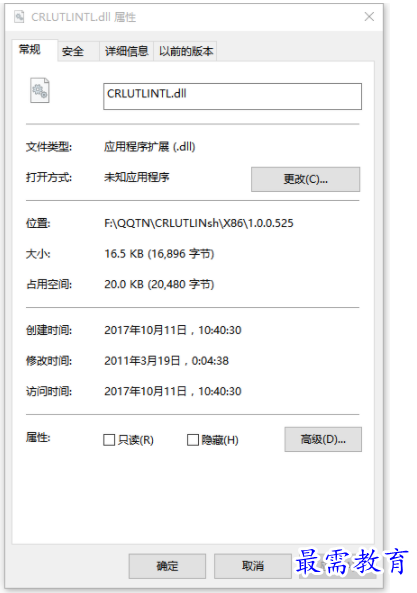
Task: Select the file type value 应用程序扩展 (.dll)
Action: click(x=150, y=146)
